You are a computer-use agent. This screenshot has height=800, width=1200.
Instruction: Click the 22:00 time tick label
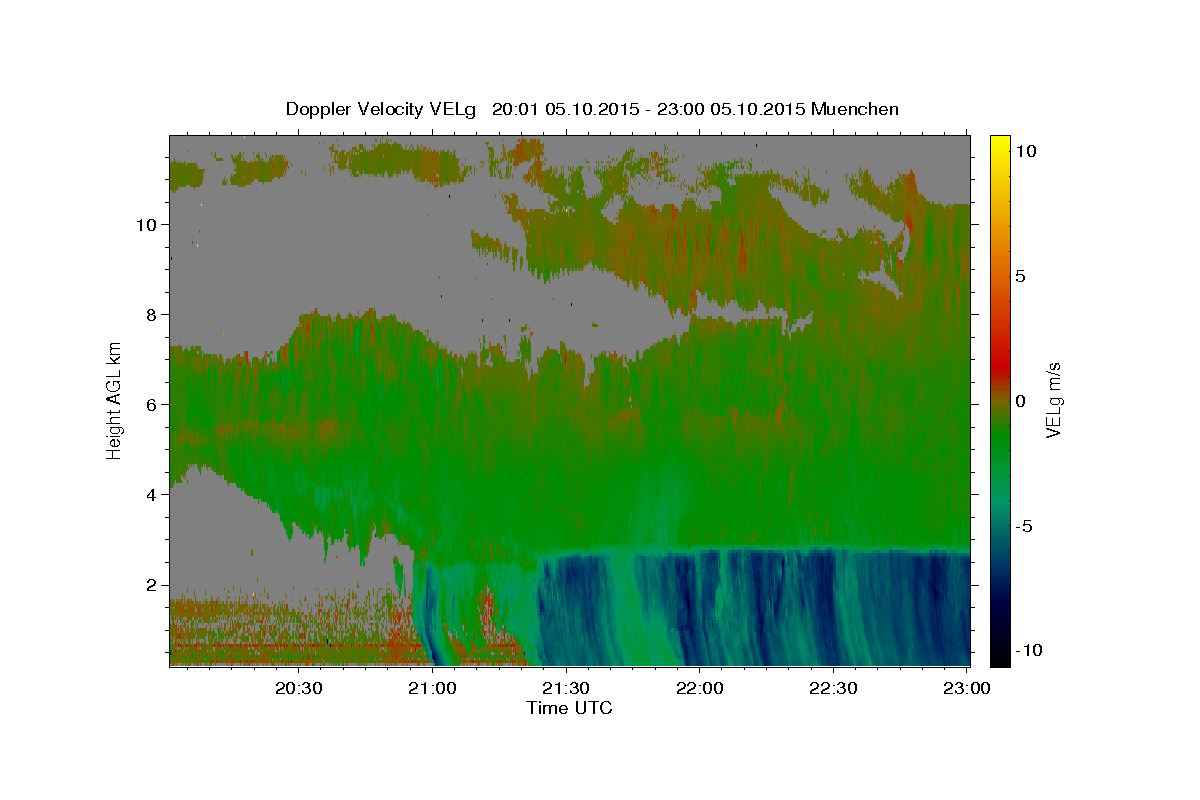tap(700, 688)
